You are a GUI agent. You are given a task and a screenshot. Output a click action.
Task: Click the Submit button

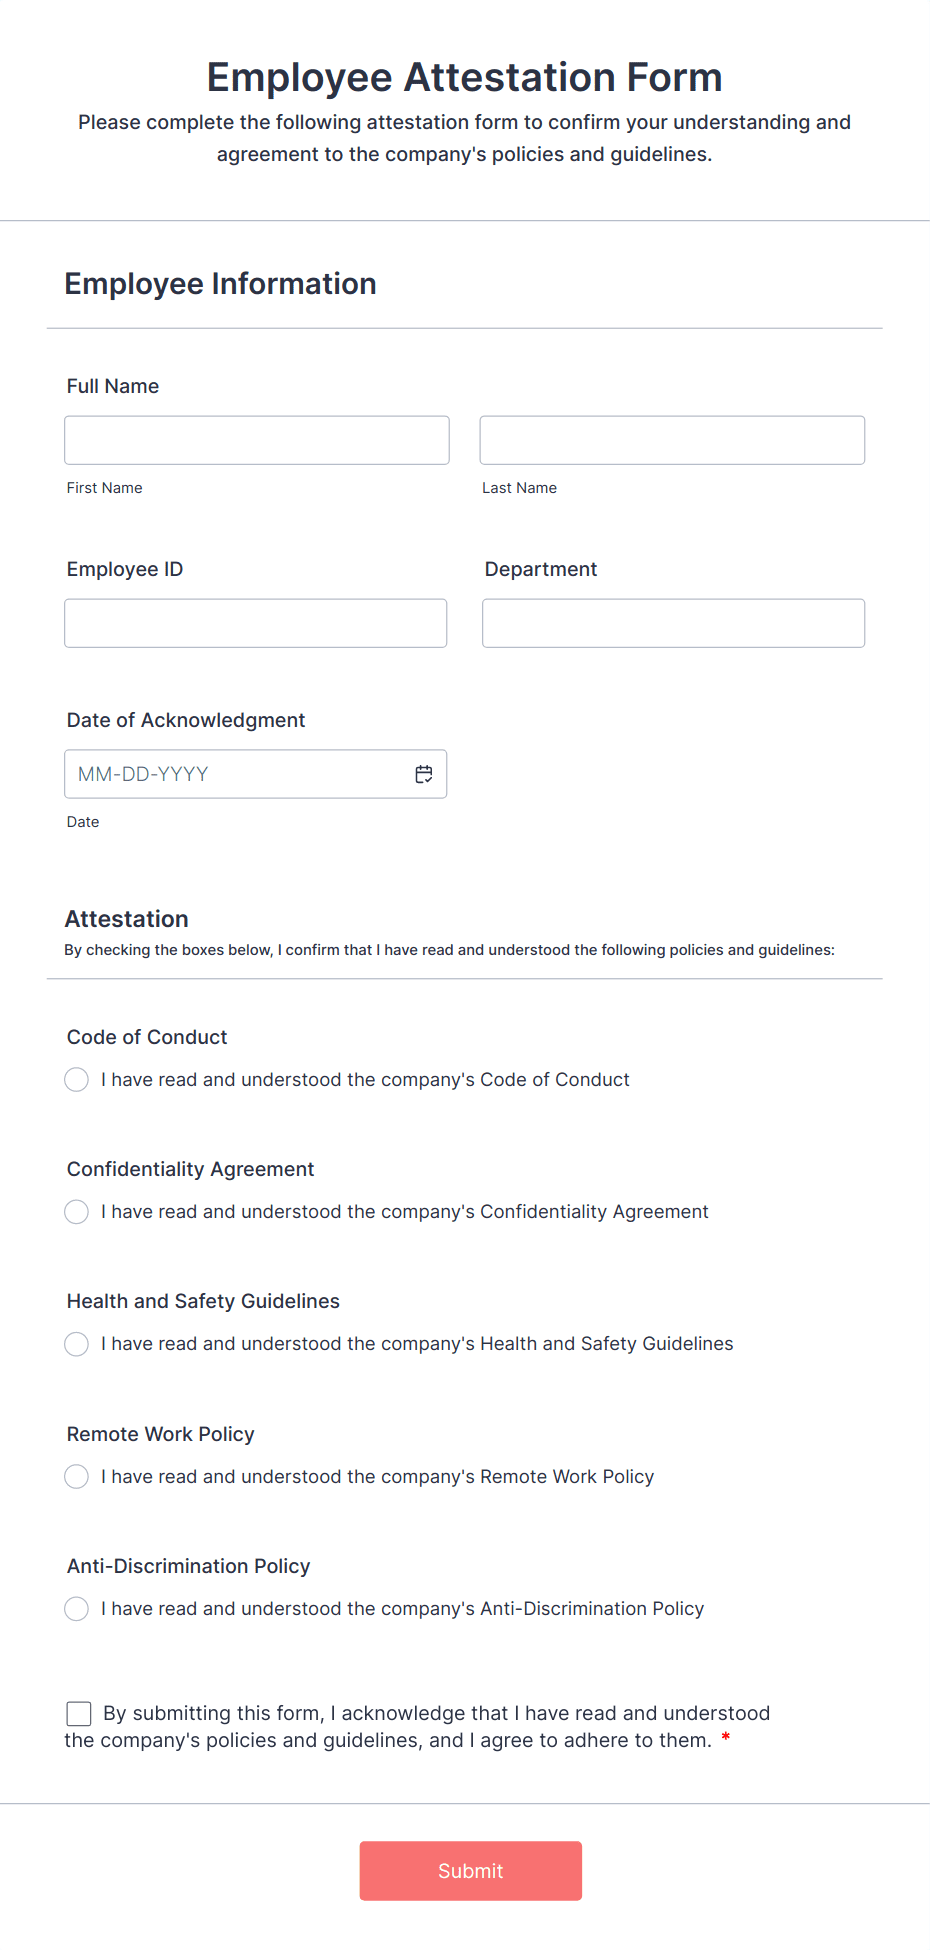(470, 1870)
